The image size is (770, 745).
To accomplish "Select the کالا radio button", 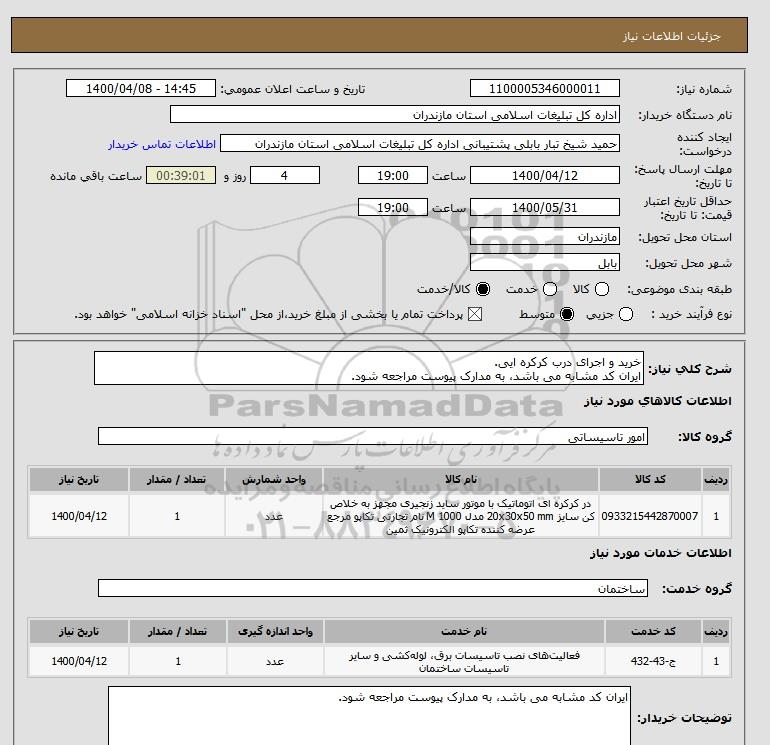I will point(602,289).
